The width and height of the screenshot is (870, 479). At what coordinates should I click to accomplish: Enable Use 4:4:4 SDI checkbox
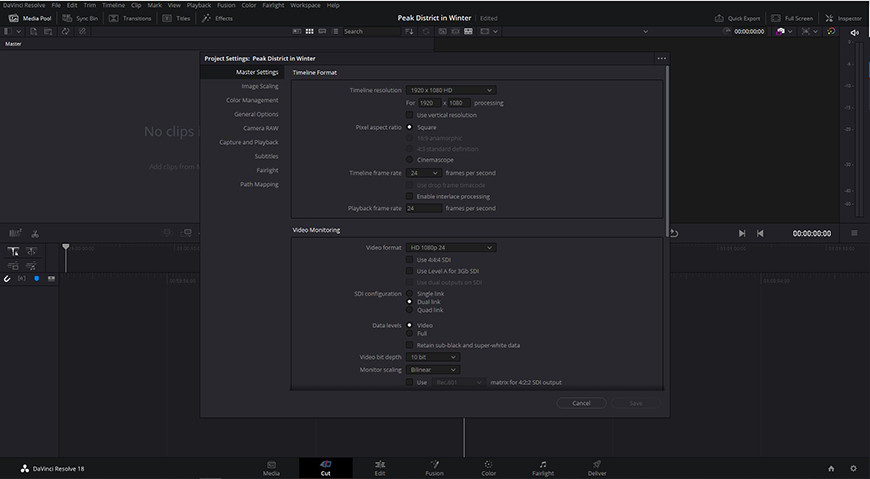pyautogui.click(x=409, y=260)
